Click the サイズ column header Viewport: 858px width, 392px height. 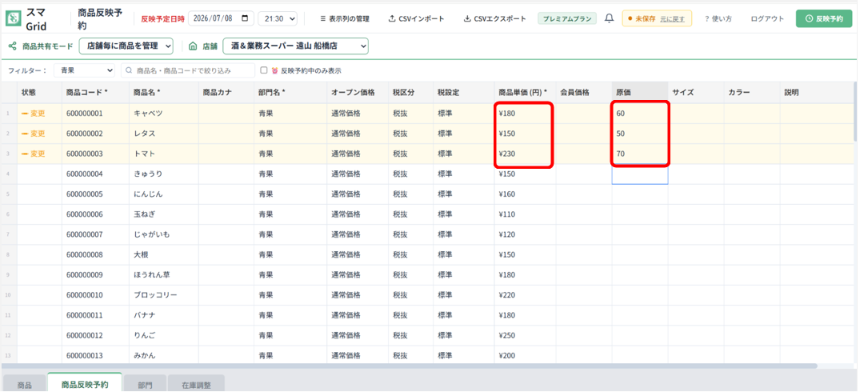pyautogui.click(x=695, y=93)
